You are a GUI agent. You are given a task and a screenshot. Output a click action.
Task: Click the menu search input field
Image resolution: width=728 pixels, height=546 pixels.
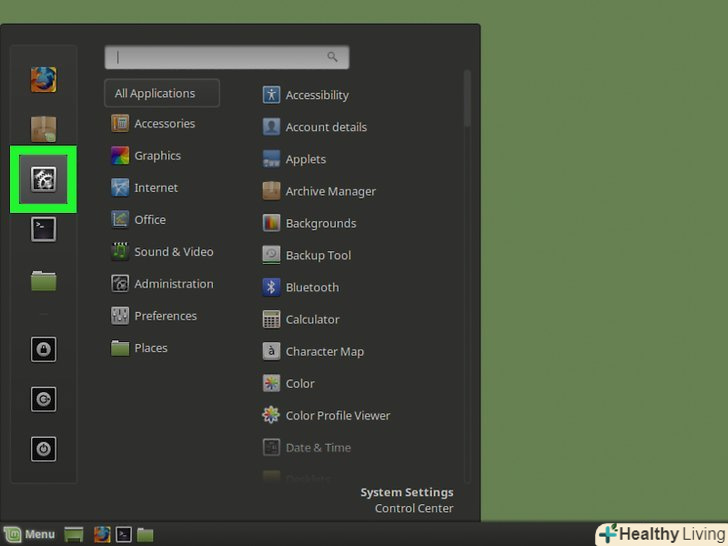point(226,57)
